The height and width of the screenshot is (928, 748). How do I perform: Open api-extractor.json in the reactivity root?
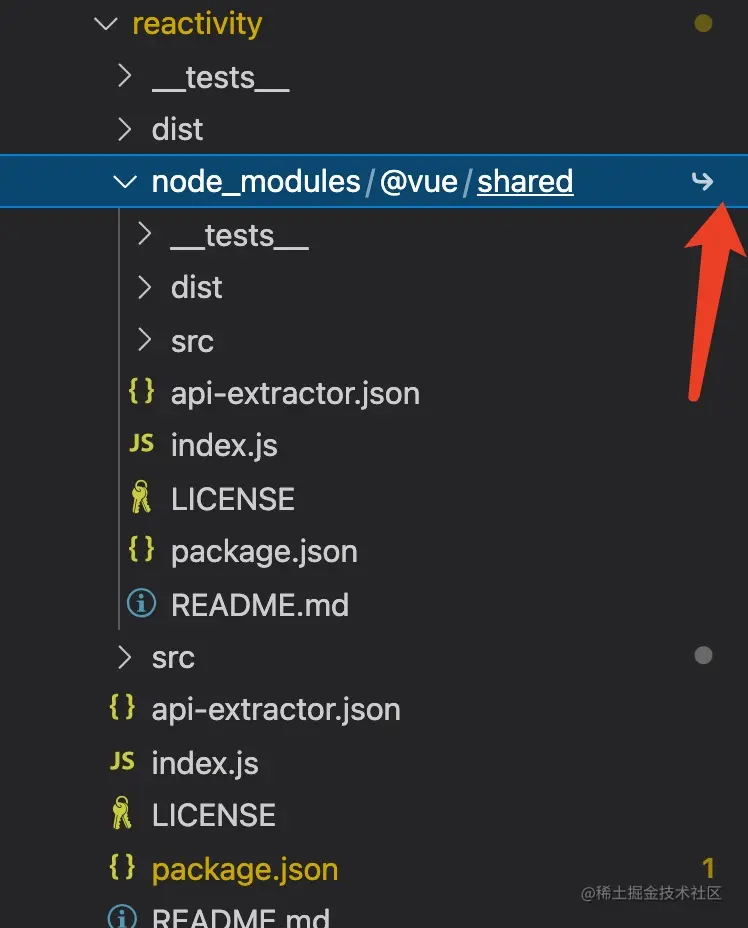(276, 710)
